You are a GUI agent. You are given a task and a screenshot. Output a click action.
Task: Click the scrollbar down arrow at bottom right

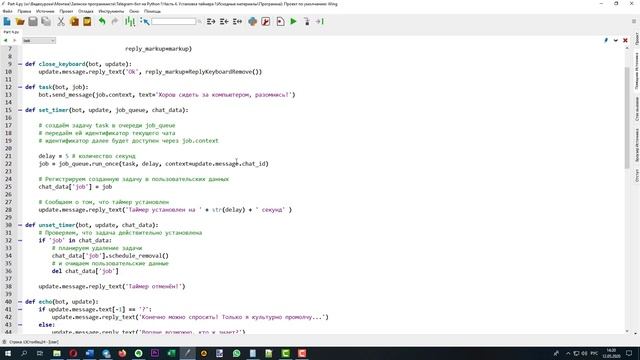[627, 331]
